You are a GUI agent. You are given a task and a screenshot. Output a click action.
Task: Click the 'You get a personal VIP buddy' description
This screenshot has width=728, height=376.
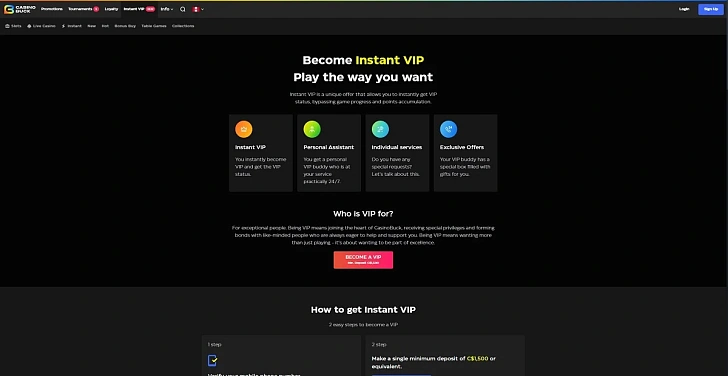click(326, 170)
